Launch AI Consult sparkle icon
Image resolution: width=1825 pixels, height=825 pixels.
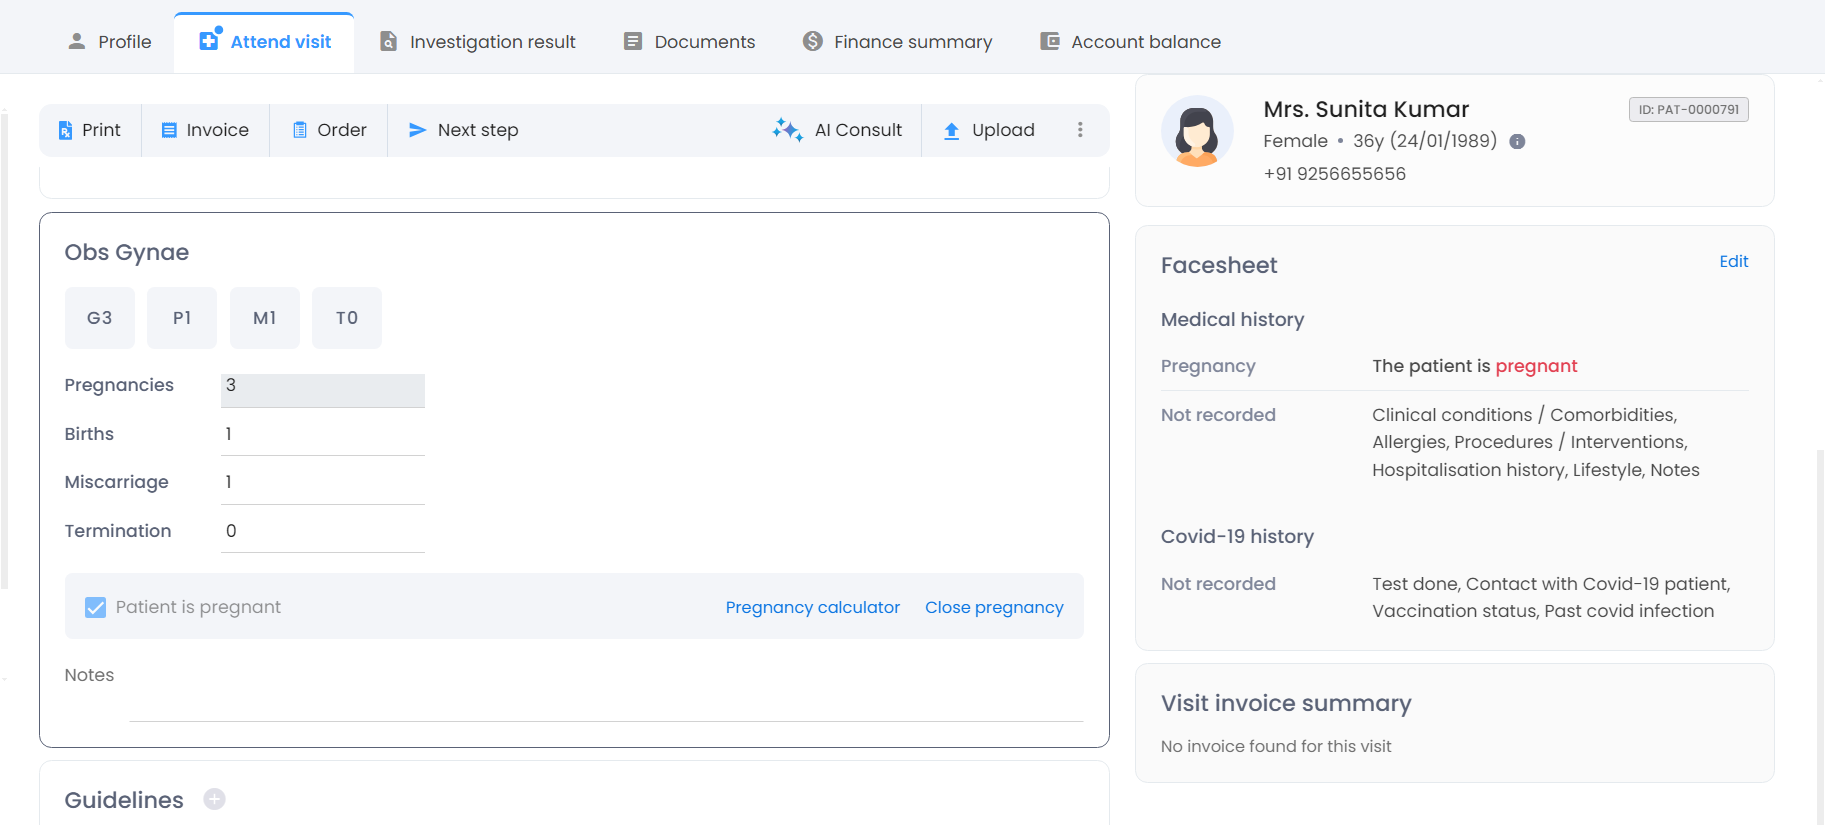click(787, 130)
